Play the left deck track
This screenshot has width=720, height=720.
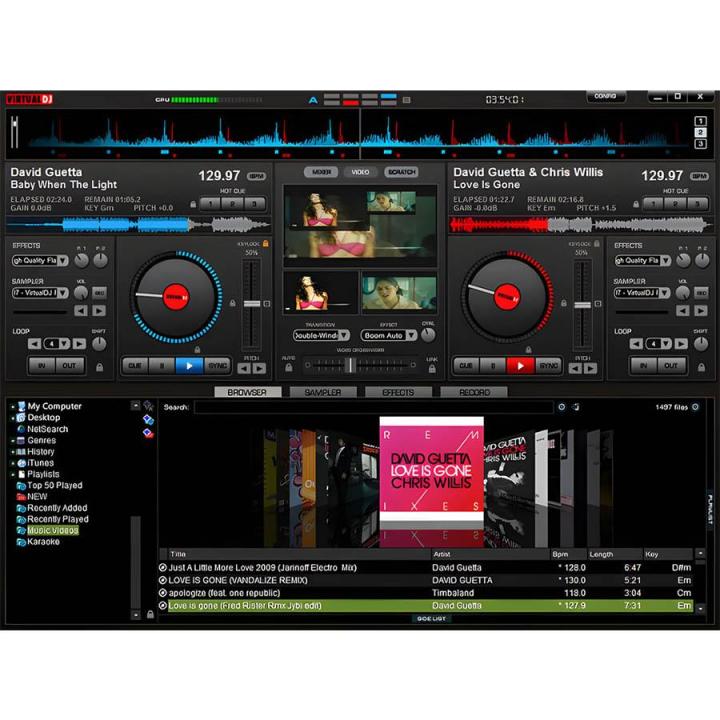[189, 366]
